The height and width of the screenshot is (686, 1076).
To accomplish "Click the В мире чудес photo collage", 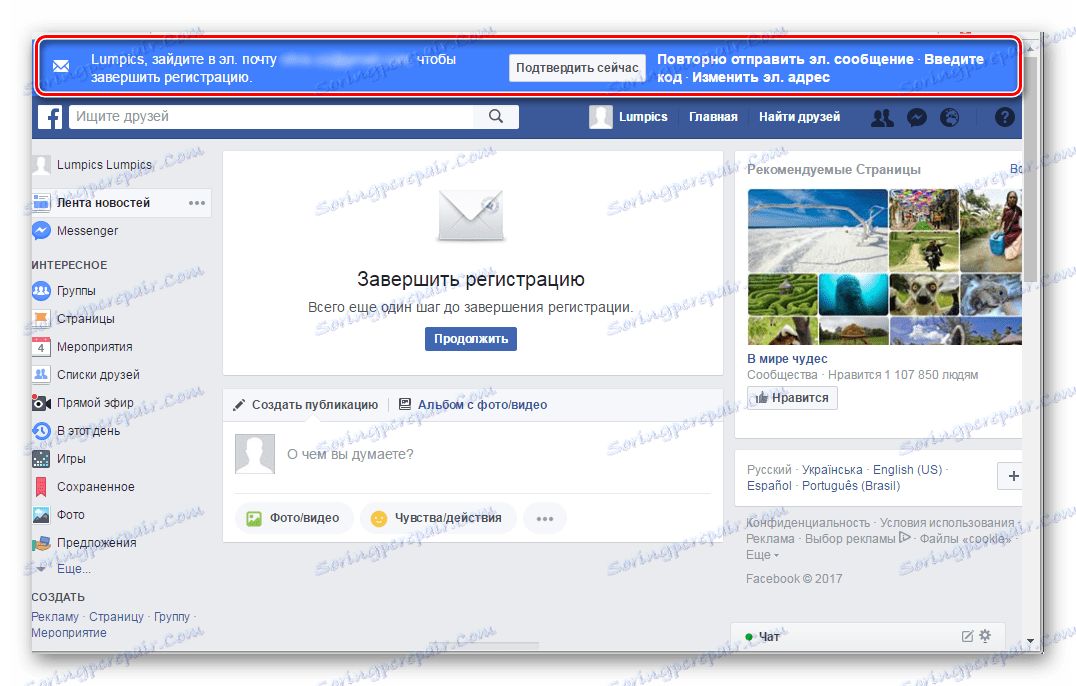I will tap(885, 267).
